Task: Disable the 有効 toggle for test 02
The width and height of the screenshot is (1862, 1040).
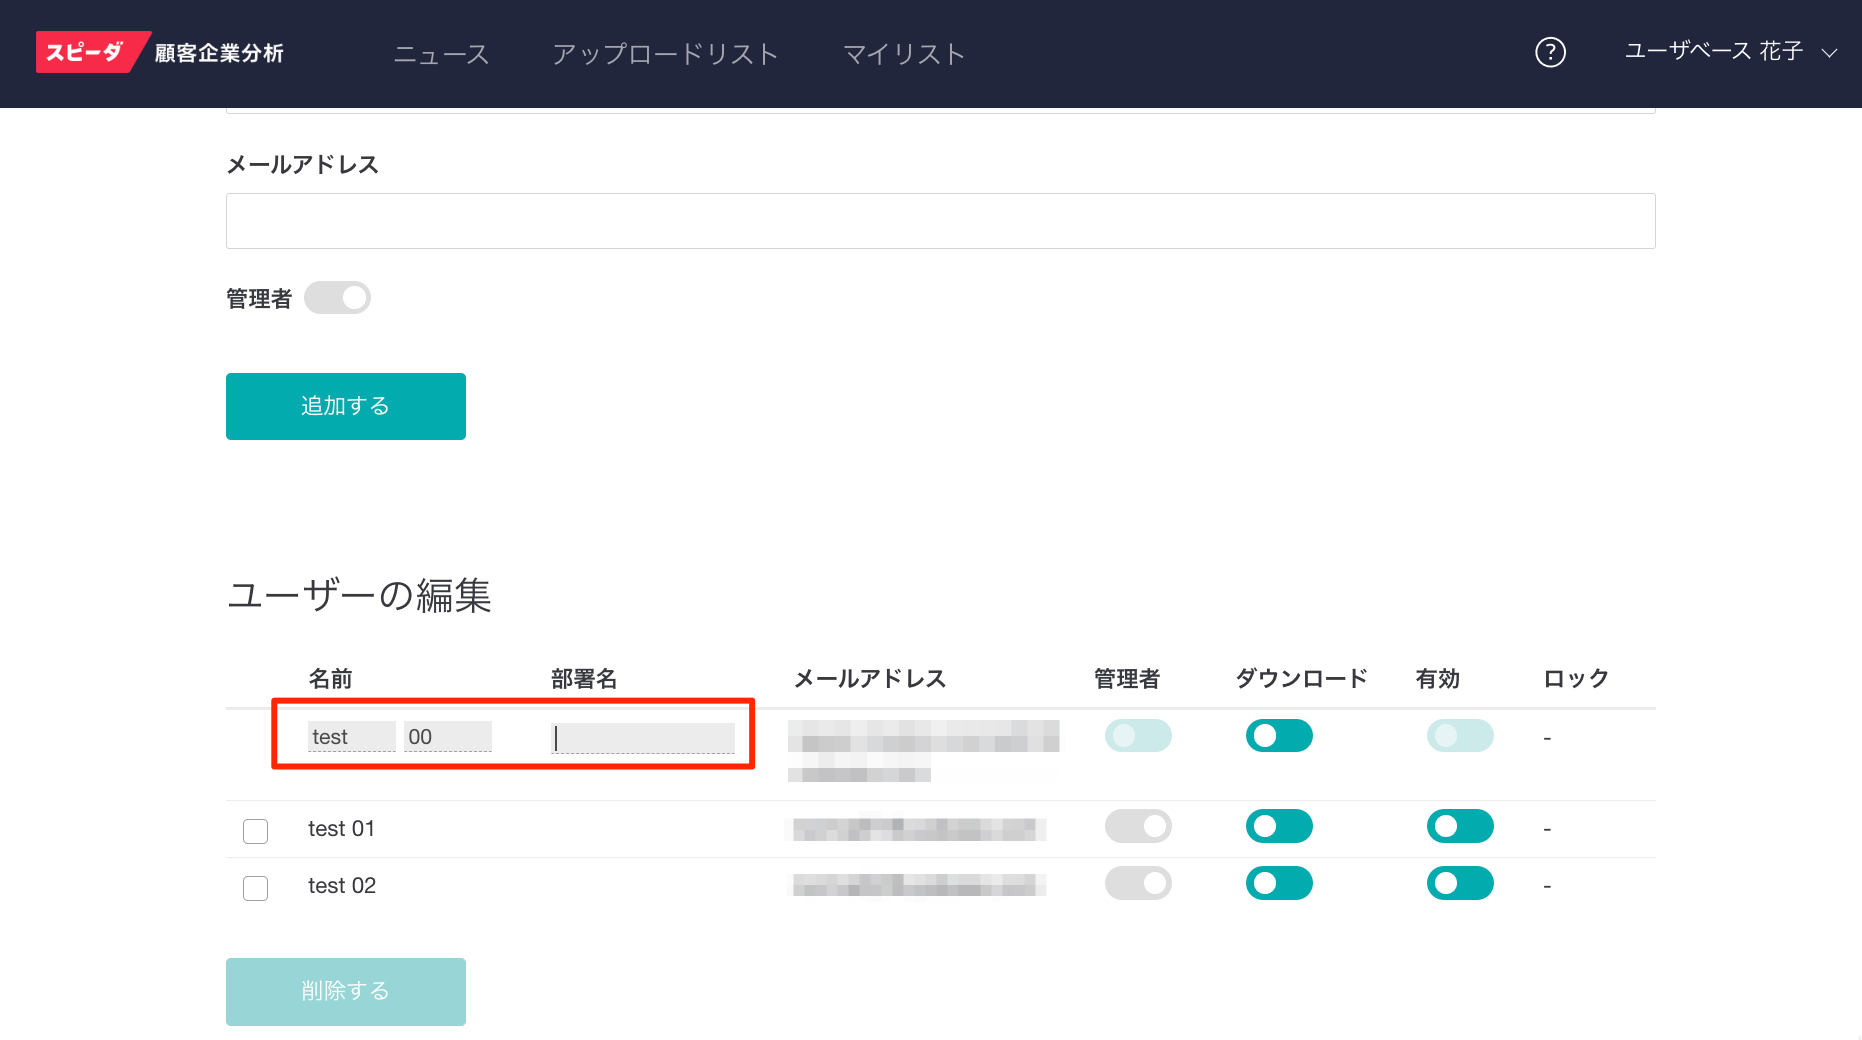Action: tap(1460, 883)
